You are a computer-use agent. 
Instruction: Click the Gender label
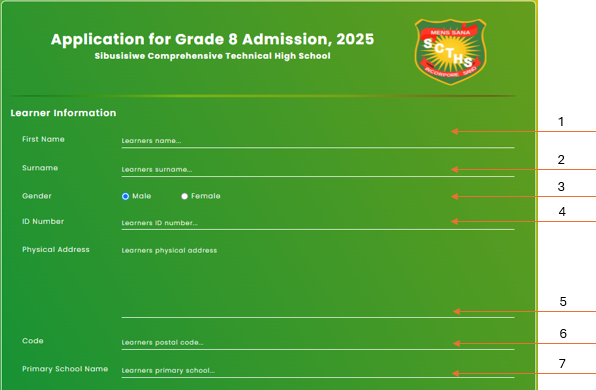coord(37,196)
